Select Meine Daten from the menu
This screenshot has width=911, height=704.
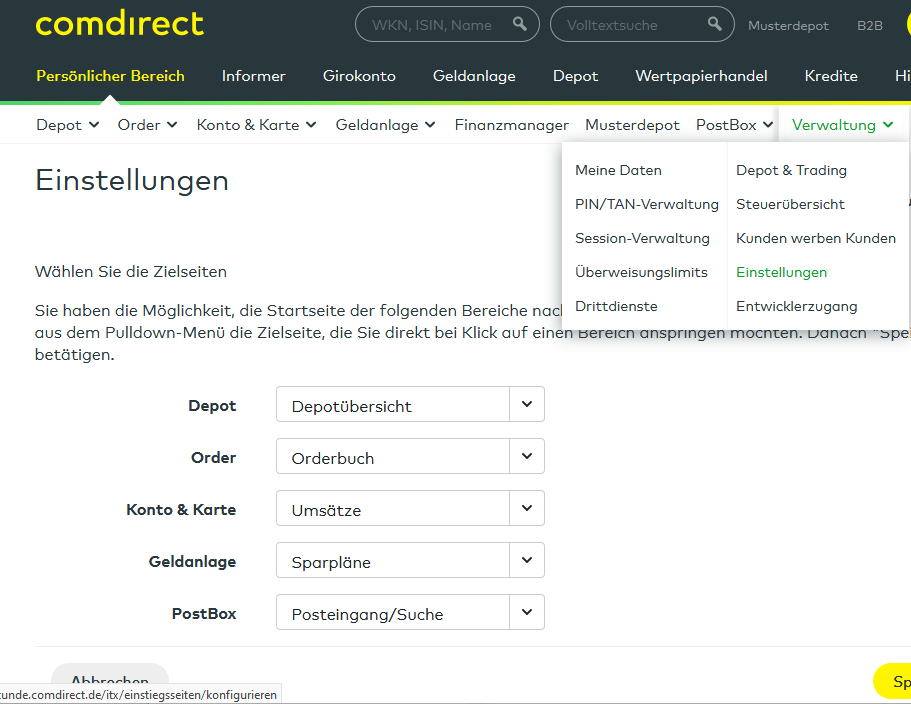pyautogui.click(x=617, y=170)
